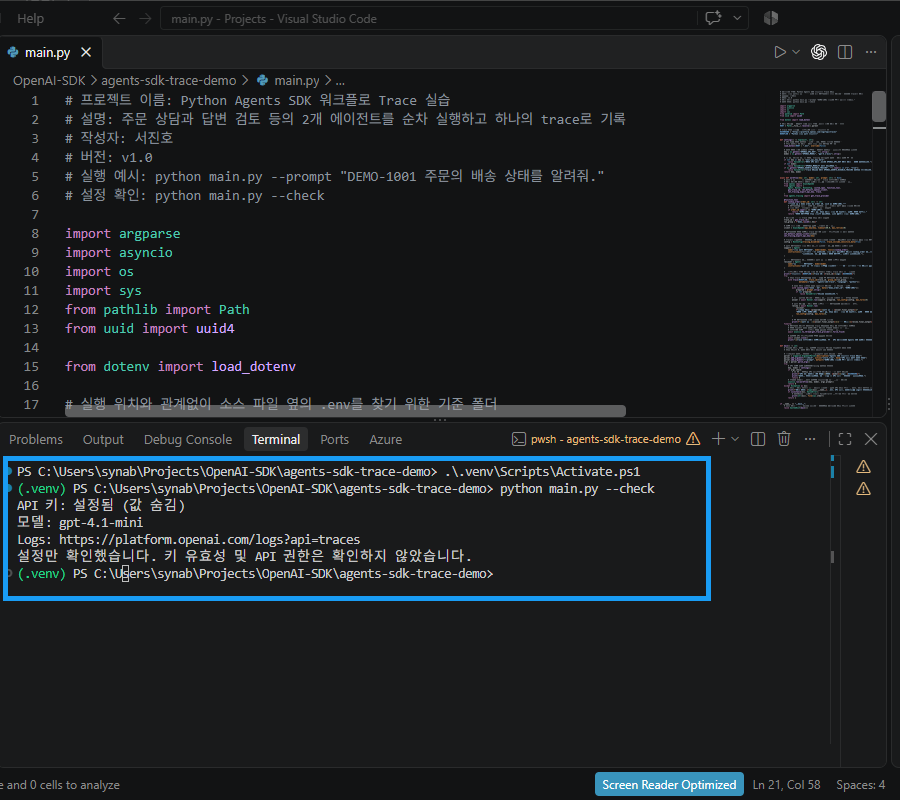Create a new terminal with the plus icon
The height and width of the screenshot is (800, 900).
click(x=718, y=440)
